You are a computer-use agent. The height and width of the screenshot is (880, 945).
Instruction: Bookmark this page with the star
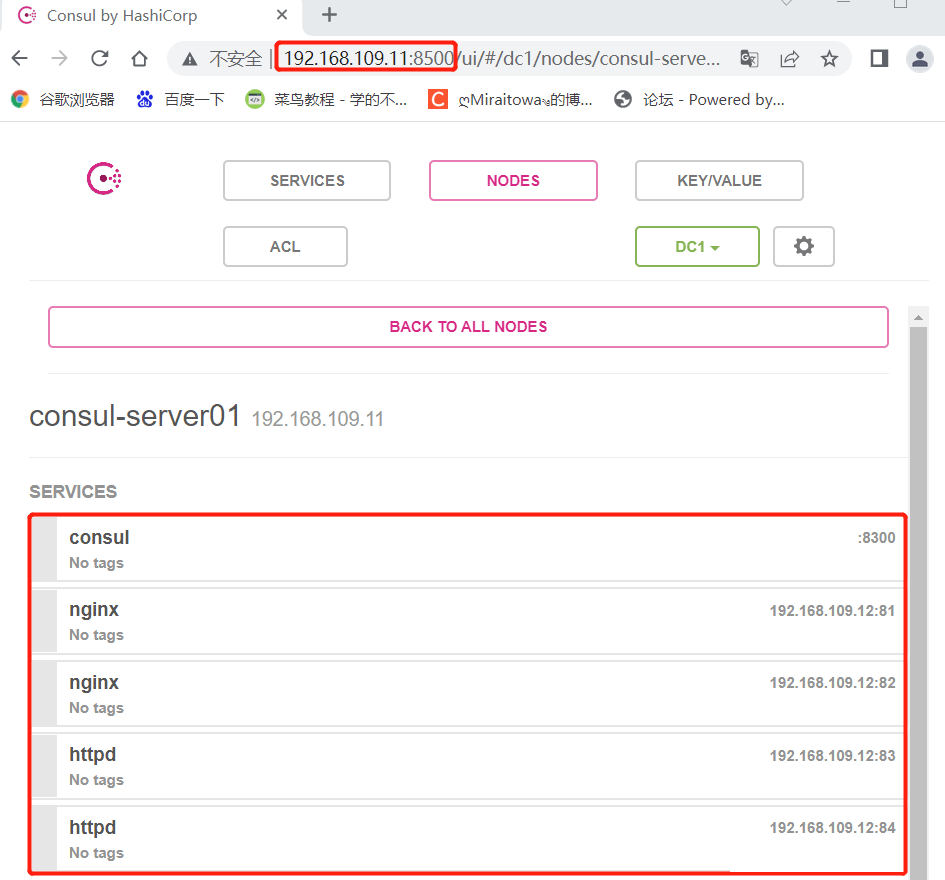(x=829, y=58)
